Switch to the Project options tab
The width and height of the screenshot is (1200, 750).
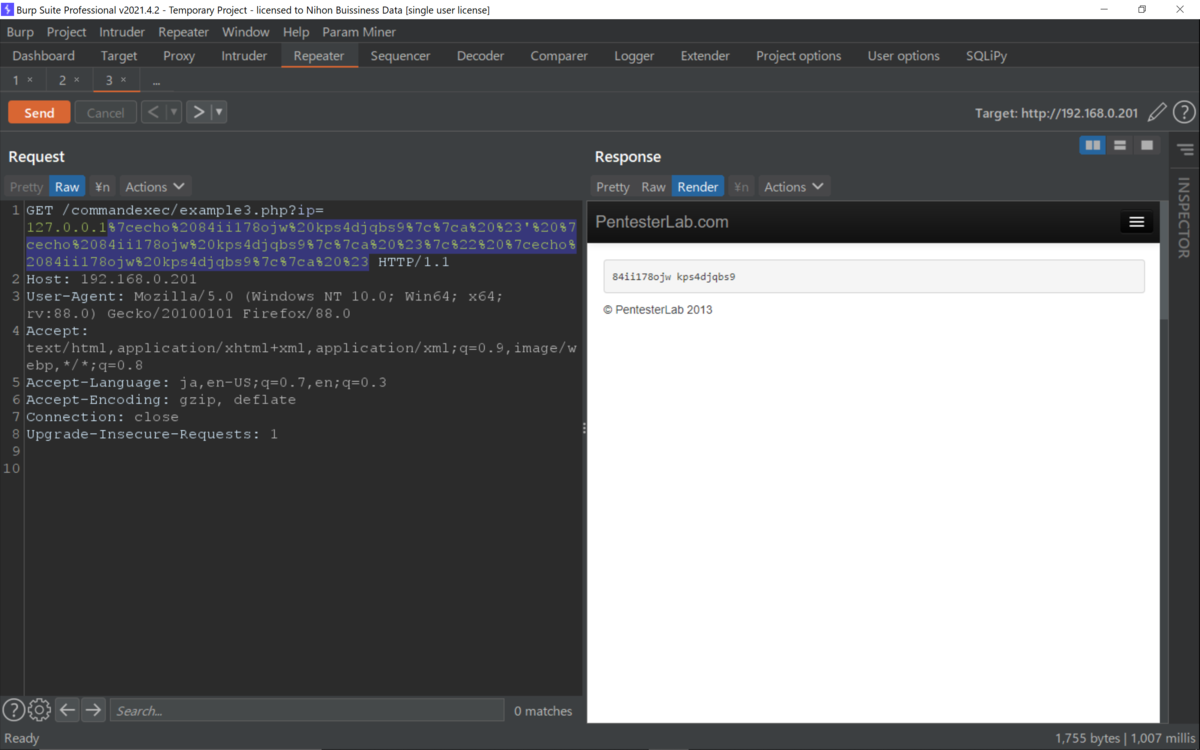[x=799, y=55]
